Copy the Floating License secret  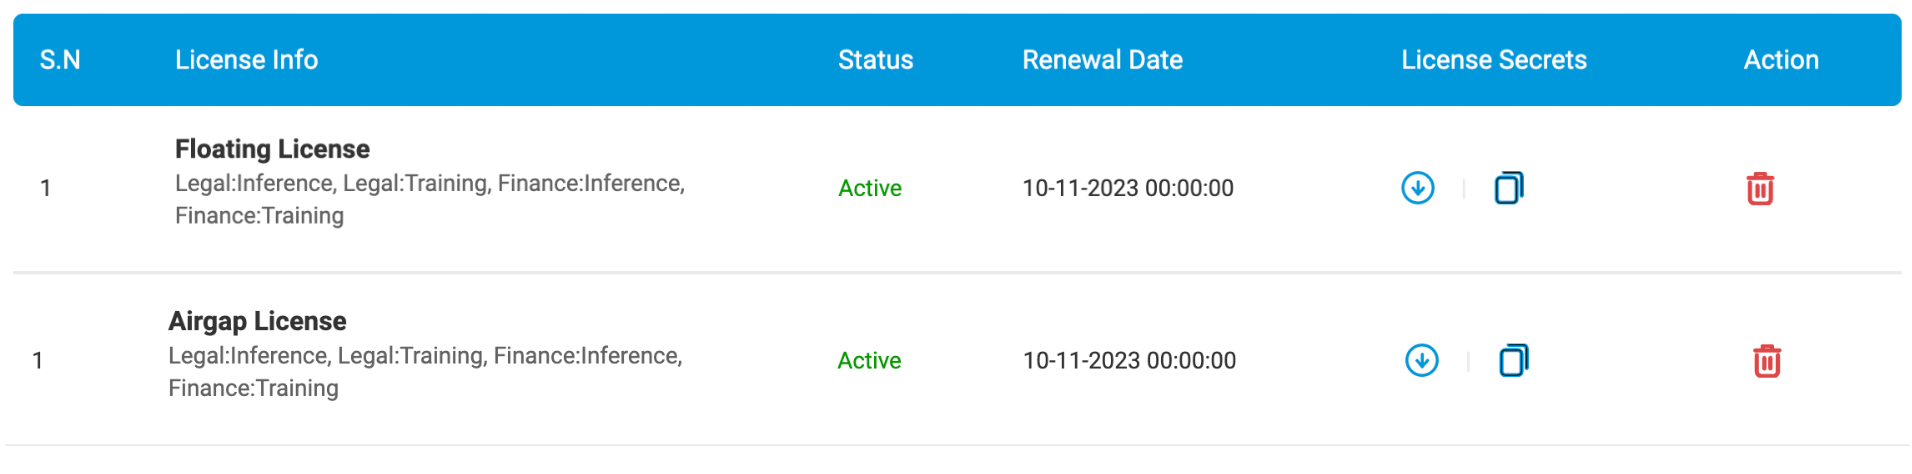coord(1509,188)
